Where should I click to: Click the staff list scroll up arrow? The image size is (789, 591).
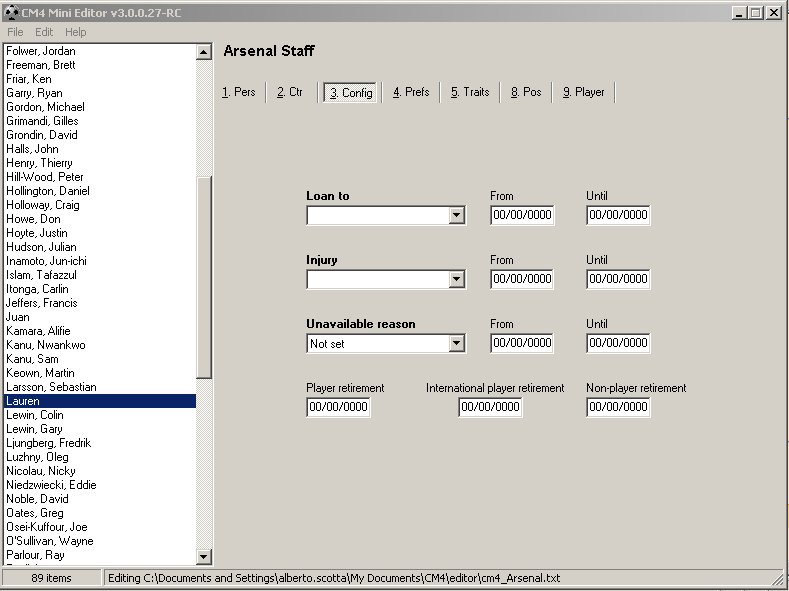click(204, 52)
